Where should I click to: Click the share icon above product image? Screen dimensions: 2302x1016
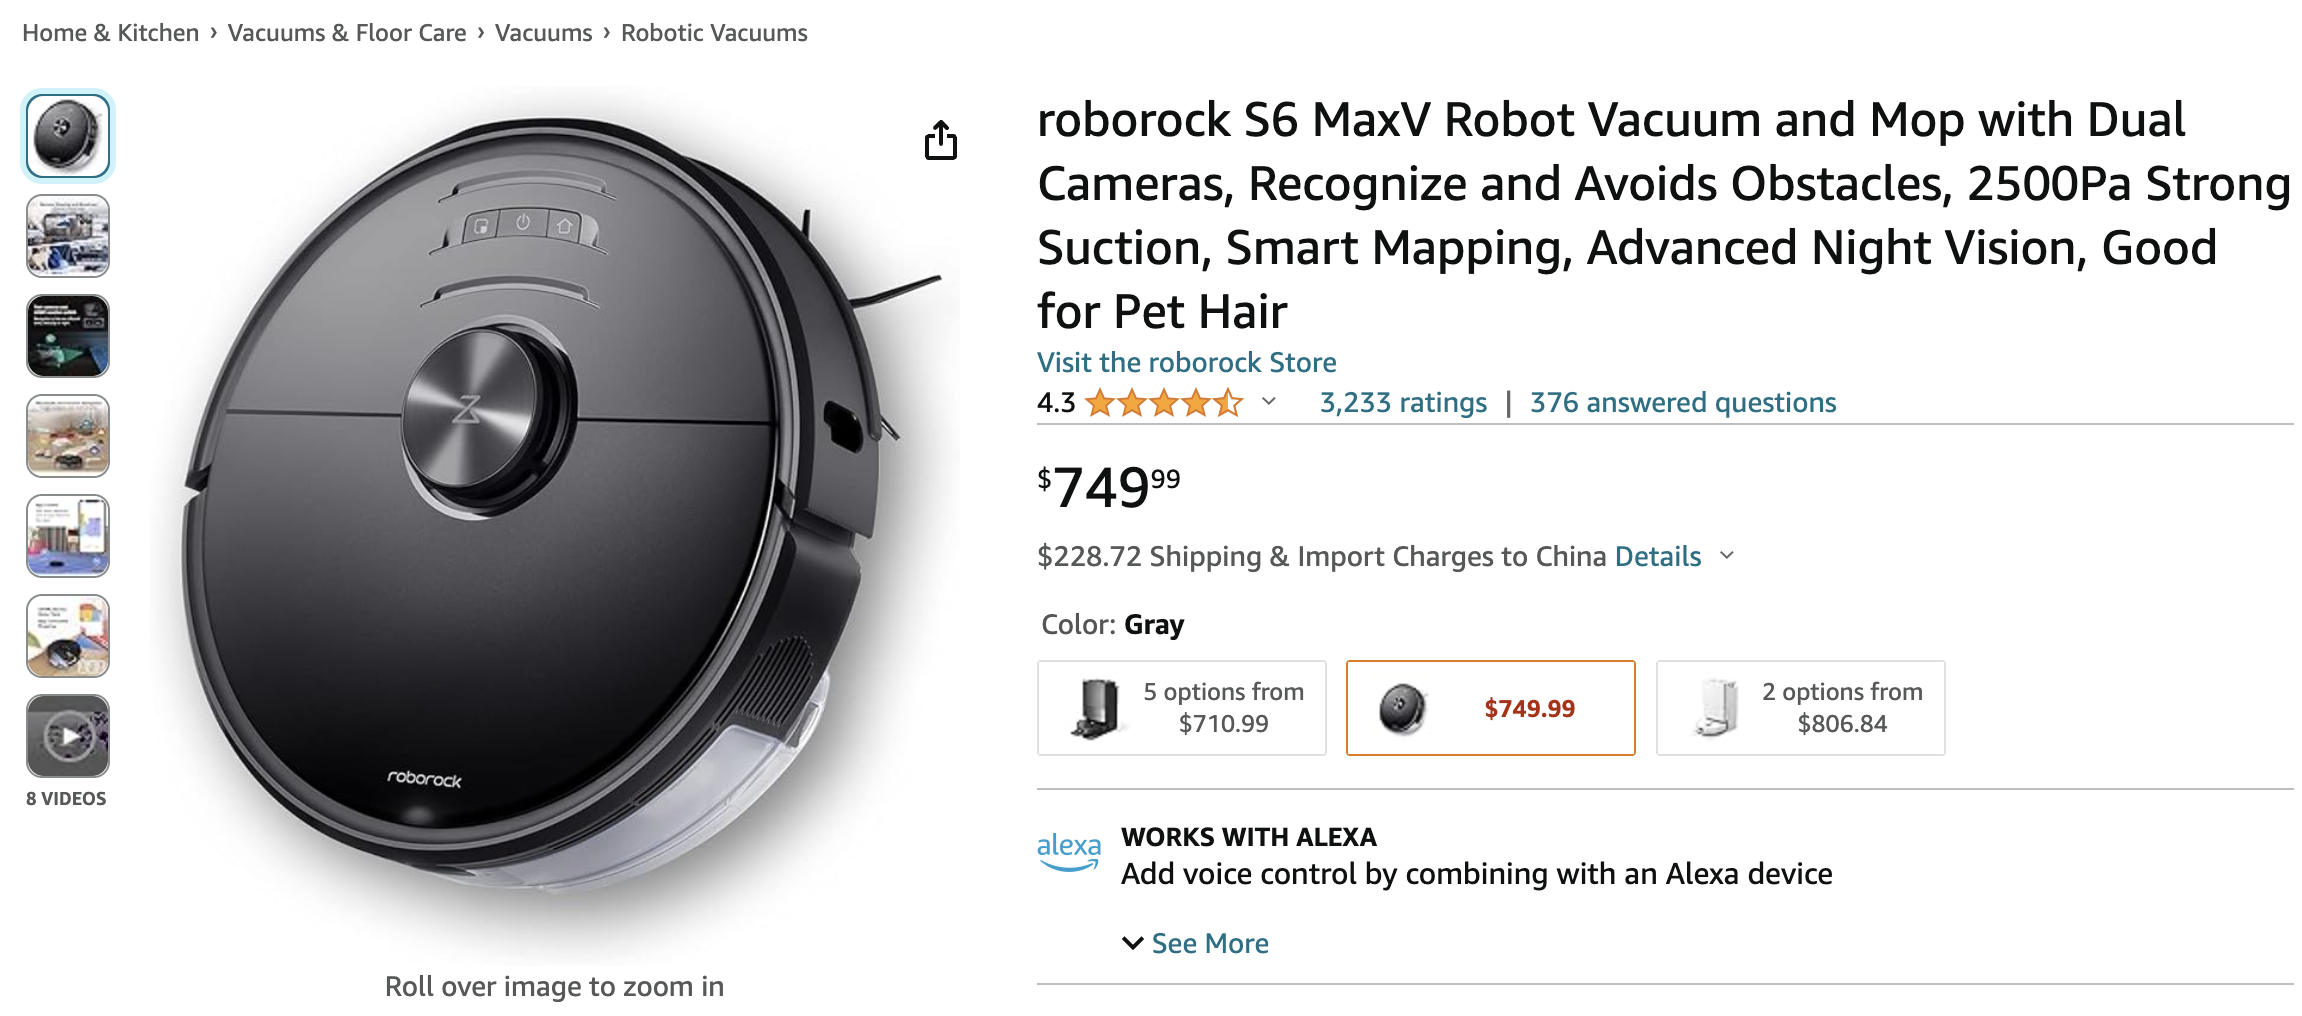[x=940, y=141]
